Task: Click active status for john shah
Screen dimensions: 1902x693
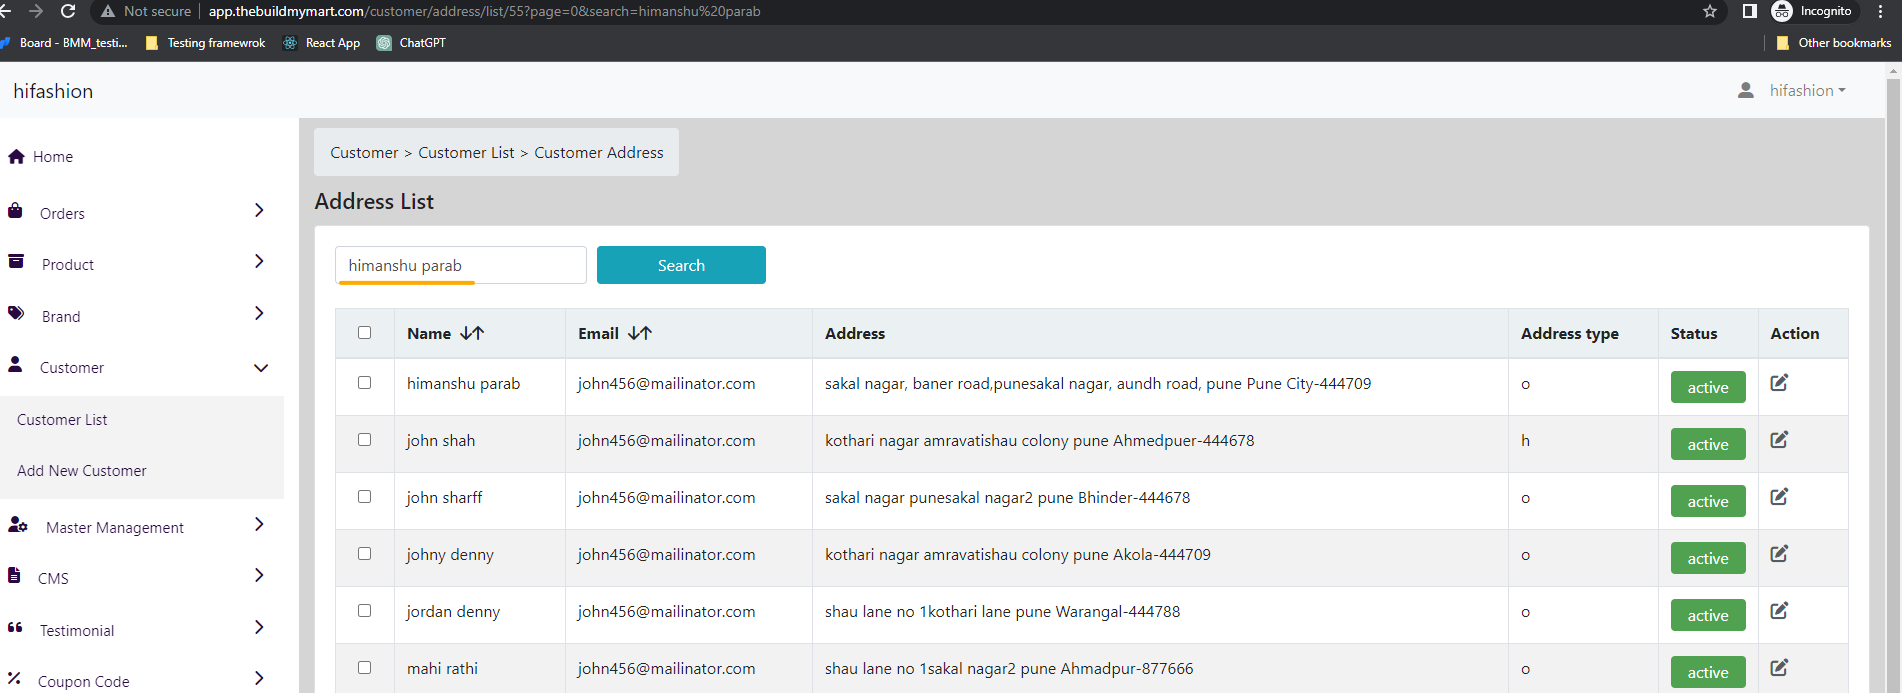Action: point(1708,444)
